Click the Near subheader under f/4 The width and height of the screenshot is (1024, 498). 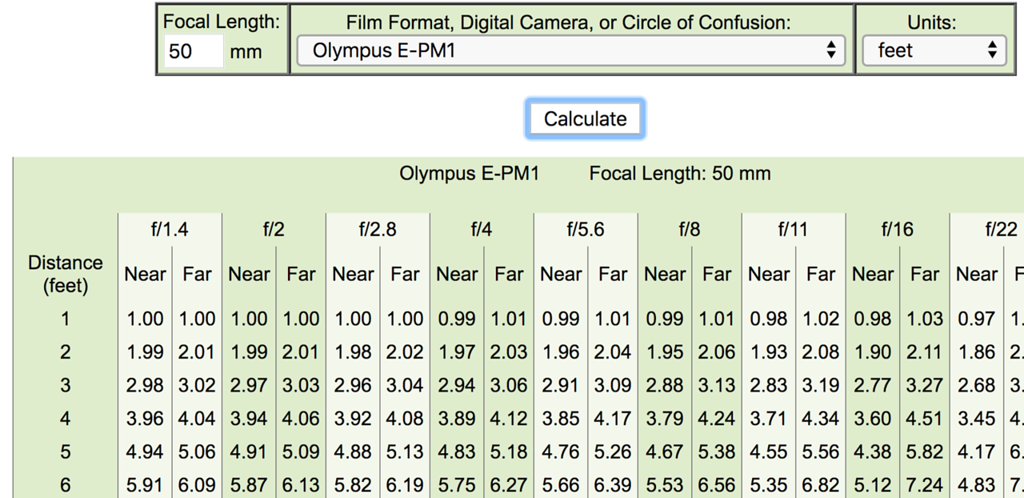(x=457, y=274)
